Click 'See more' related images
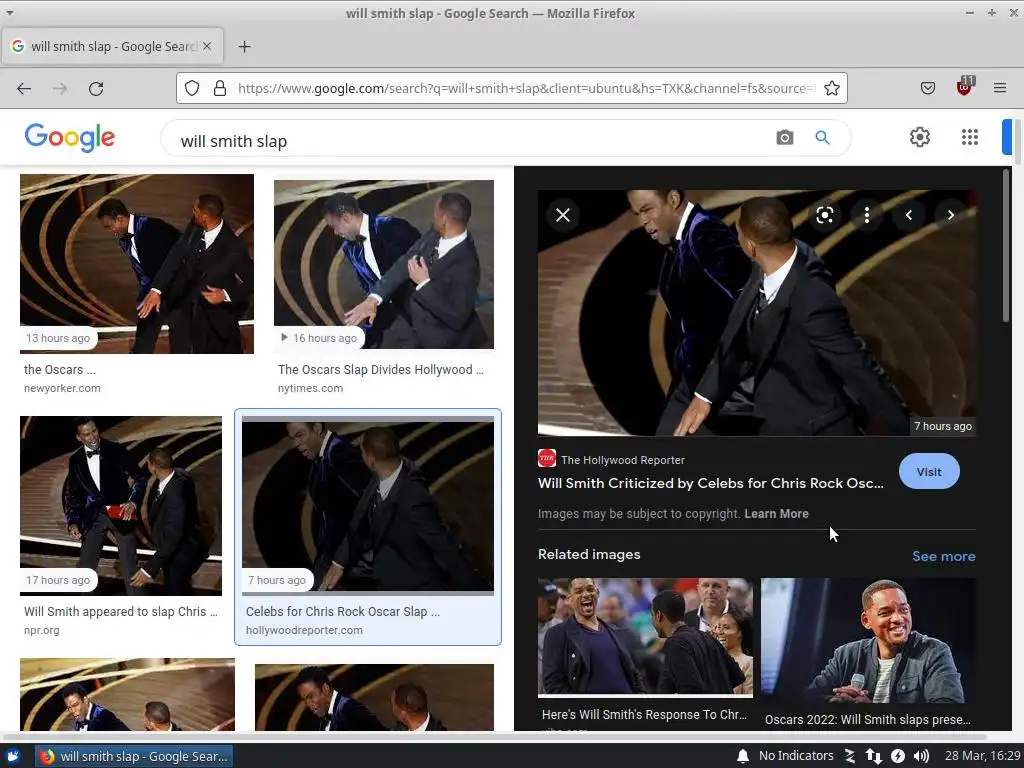 [x=944, y=556]
